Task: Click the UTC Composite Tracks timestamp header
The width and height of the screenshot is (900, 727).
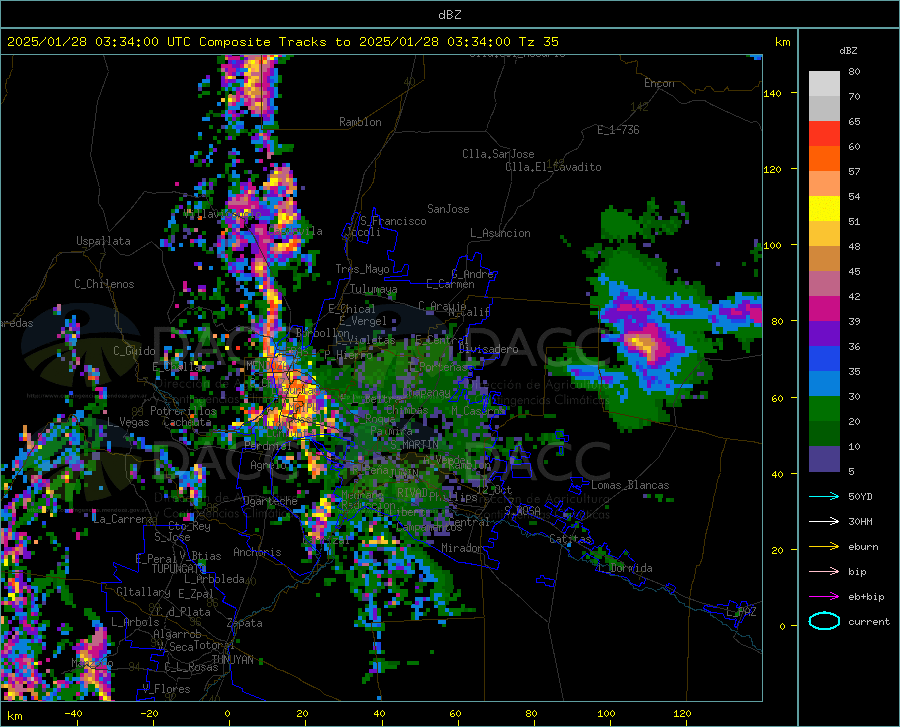Action: tap(282, 42)
